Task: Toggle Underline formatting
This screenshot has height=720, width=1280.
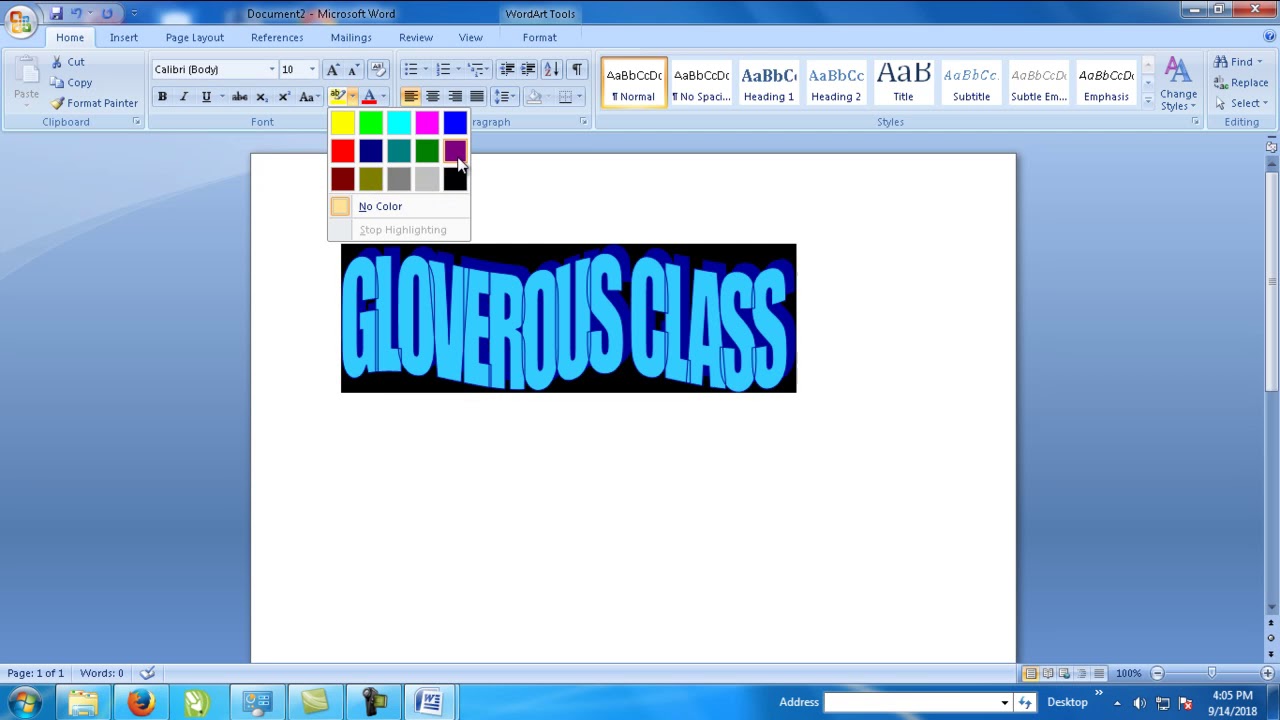Action: tap(206, 97)
